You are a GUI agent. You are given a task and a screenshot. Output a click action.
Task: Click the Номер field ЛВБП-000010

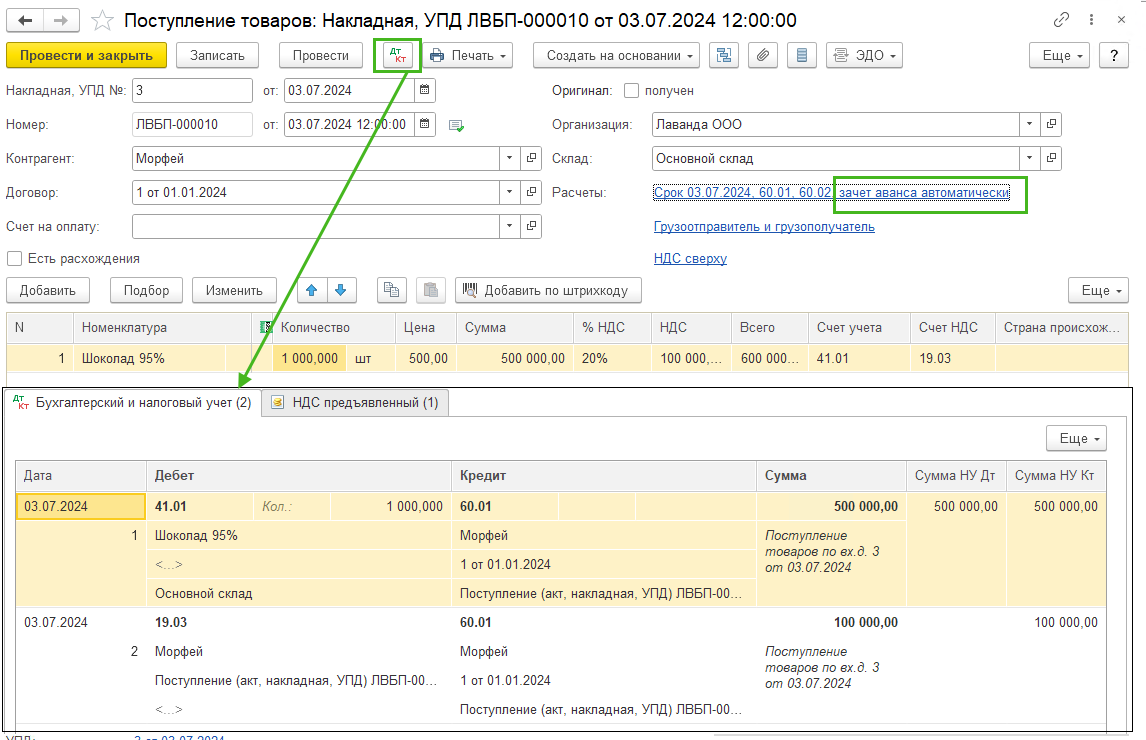(x=192, y=124)
